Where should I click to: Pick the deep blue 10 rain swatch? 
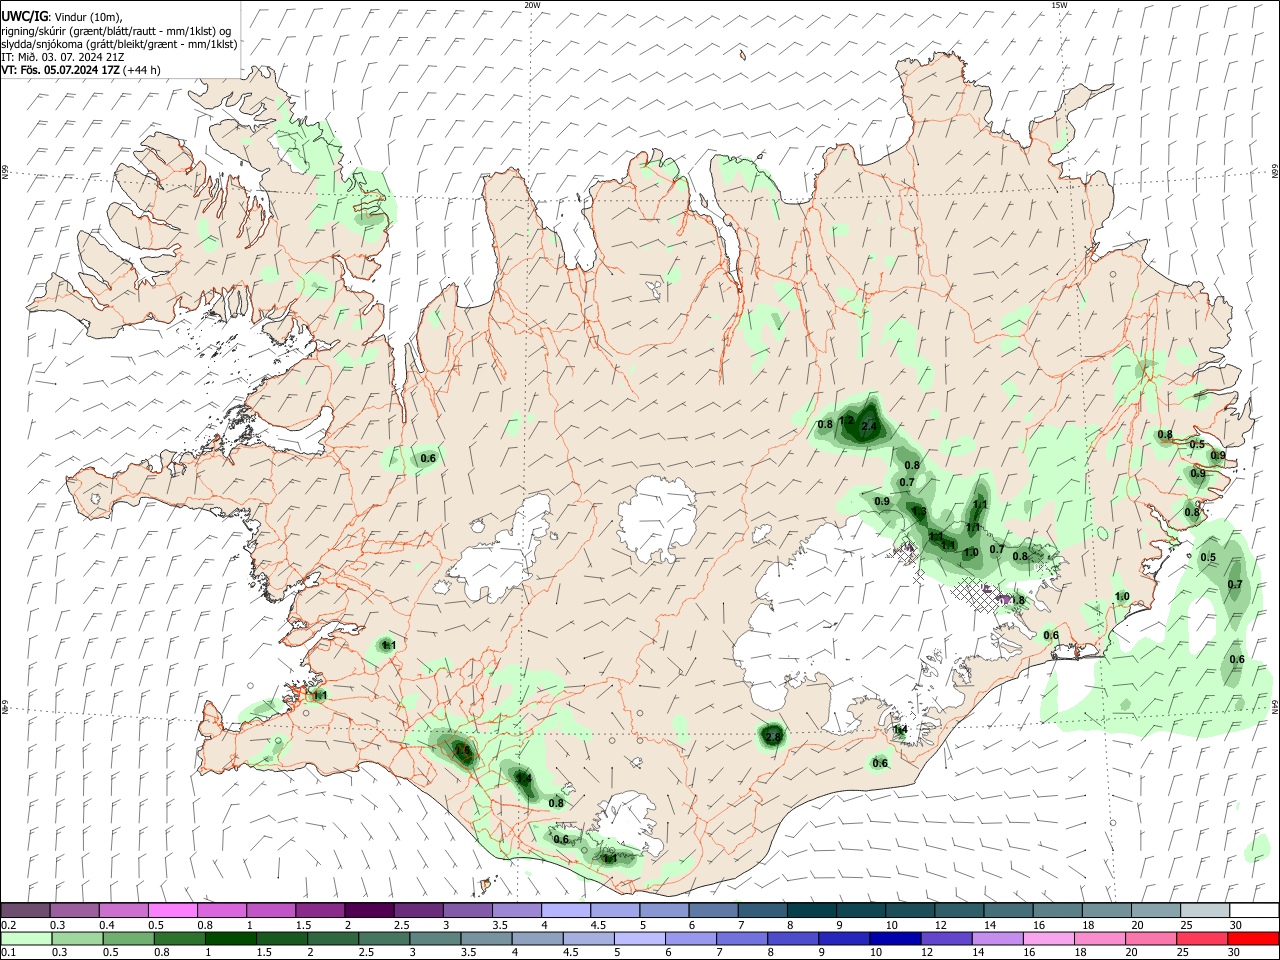pyautogui.click(x=894, y=938)
